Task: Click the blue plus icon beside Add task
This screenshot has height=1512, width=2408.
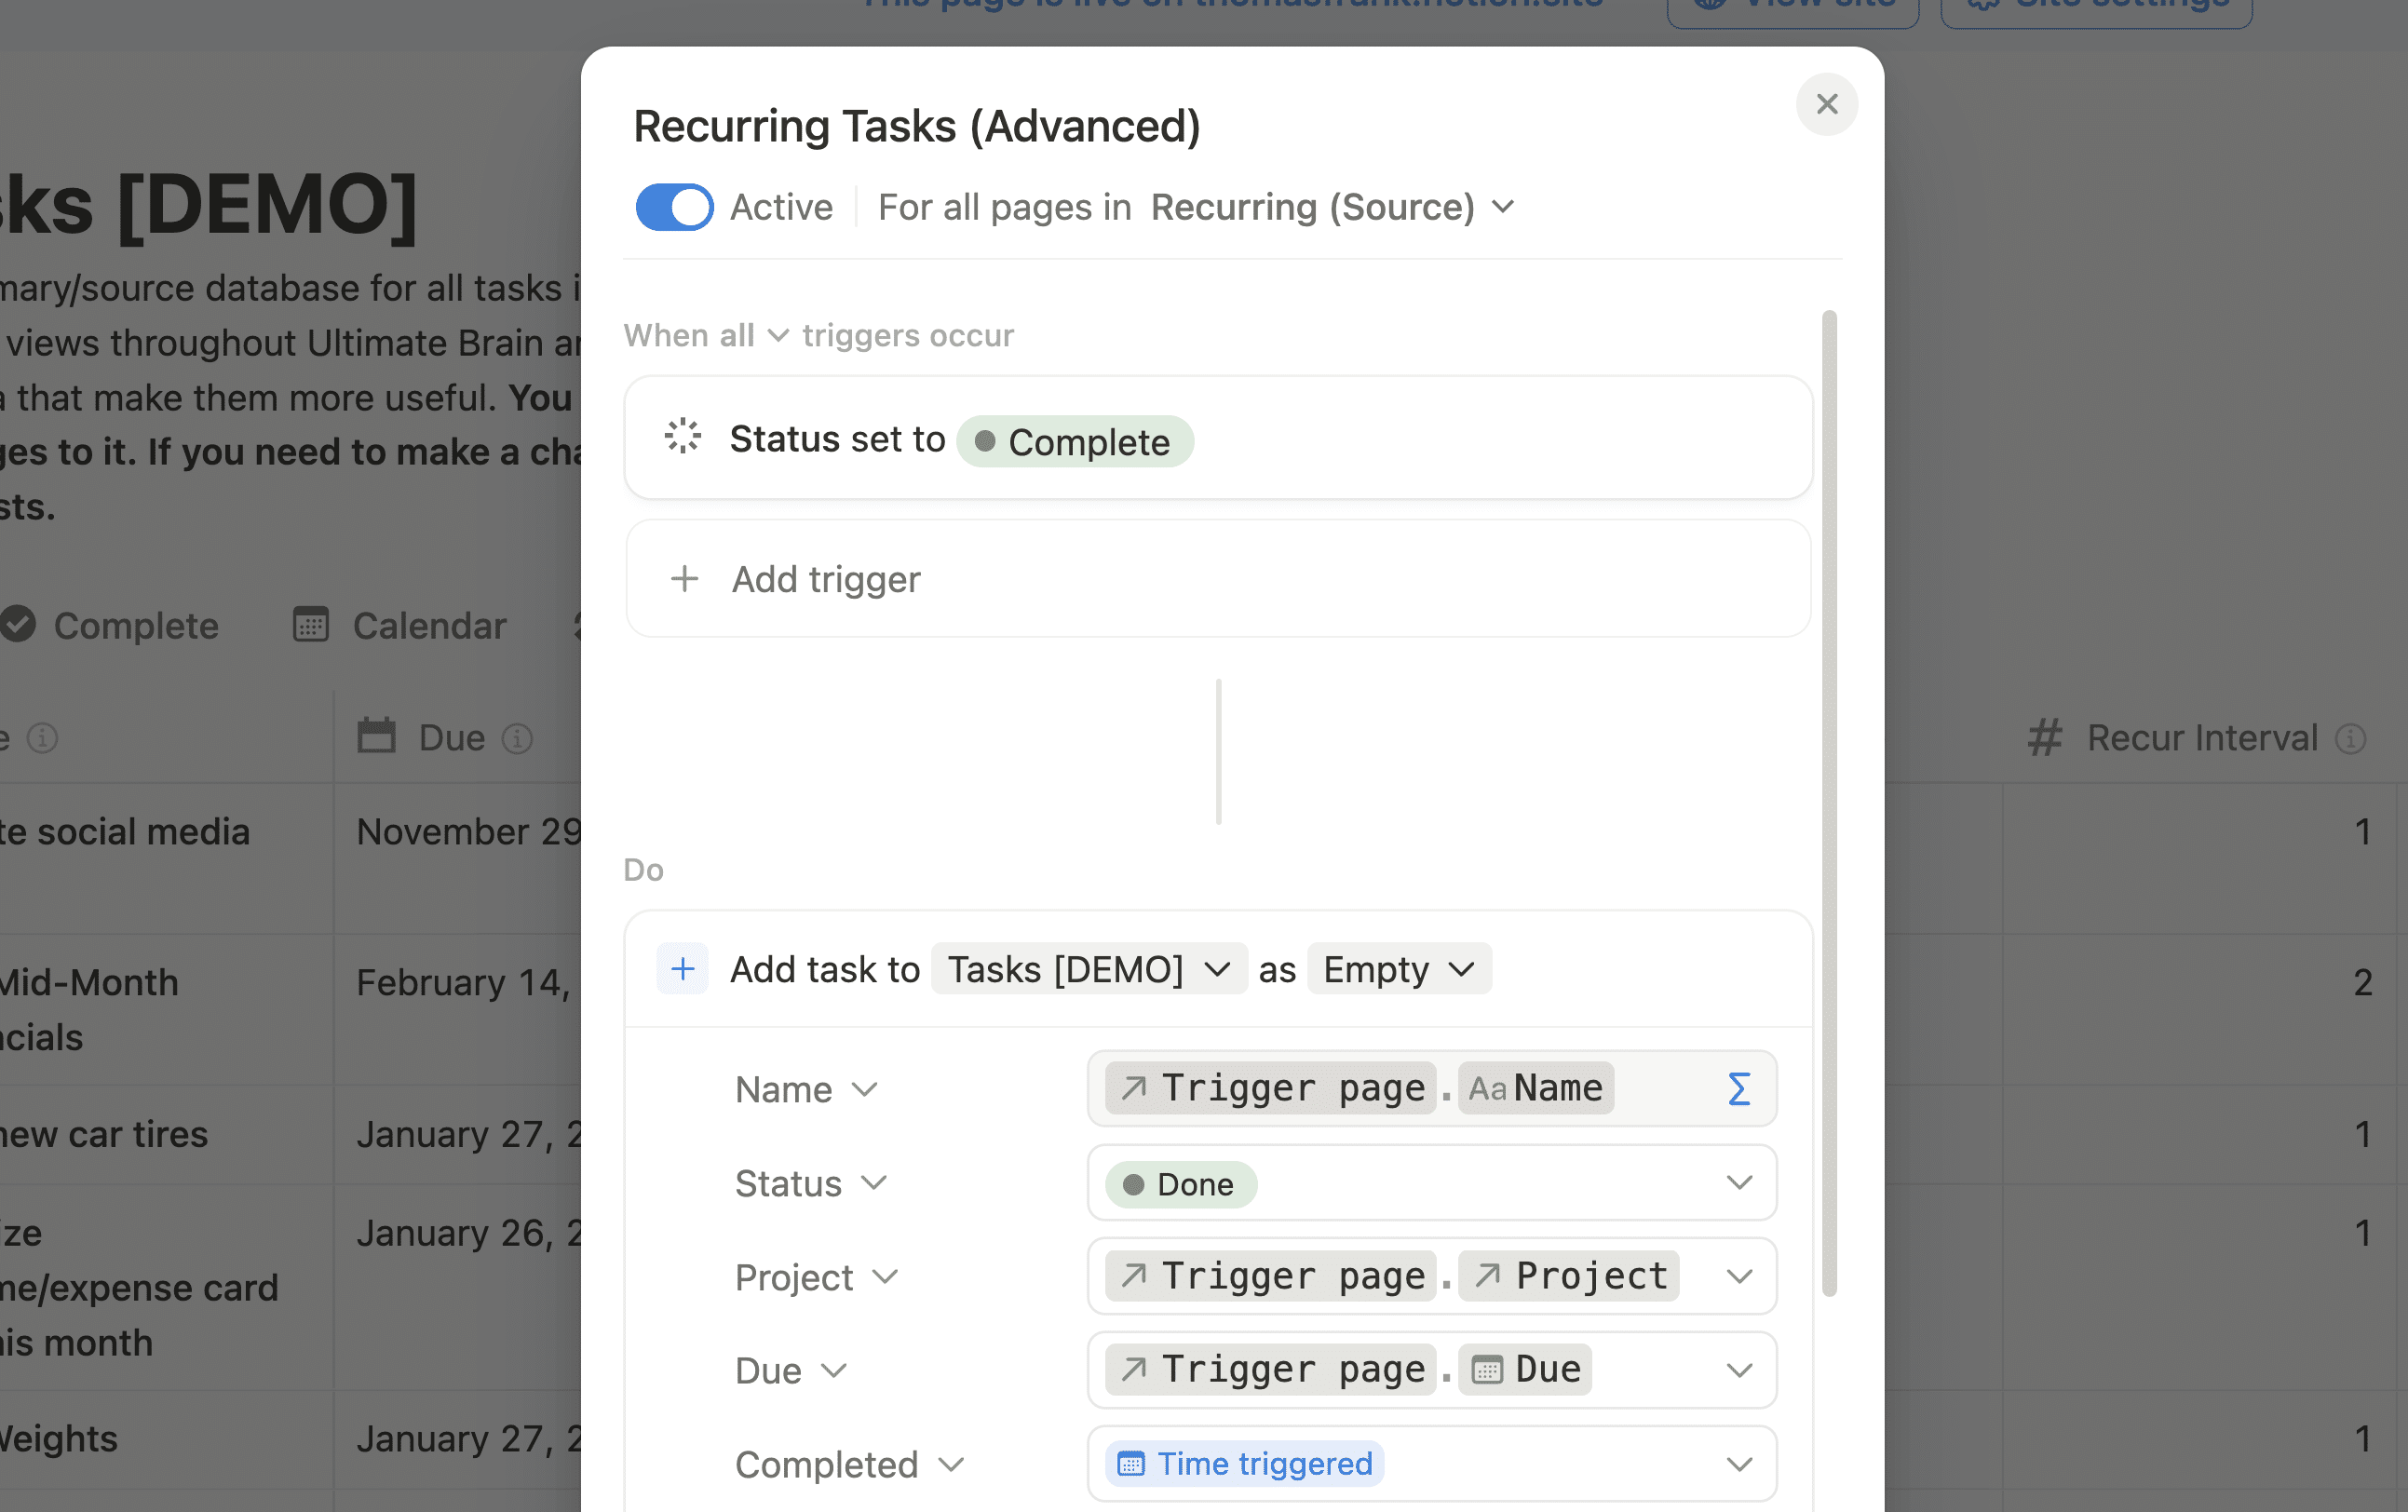Action: pos(683,969)
